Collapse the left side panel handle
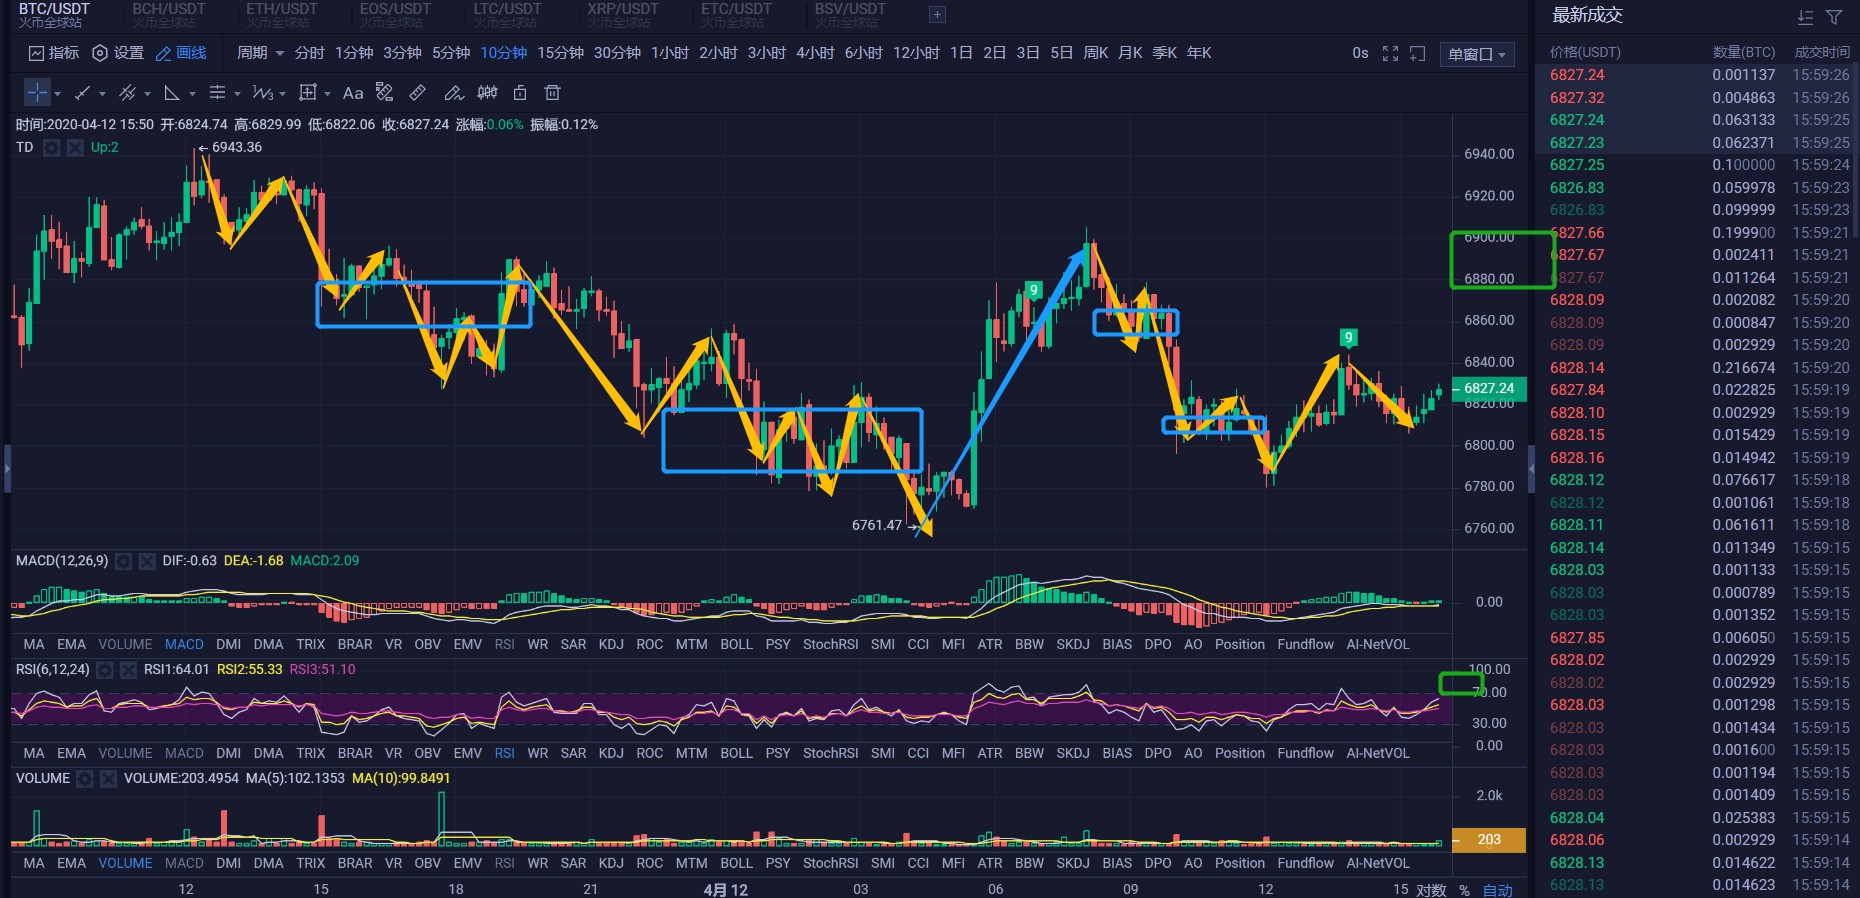Viewport: 1860px width, 898px height. tap(6, 468)
